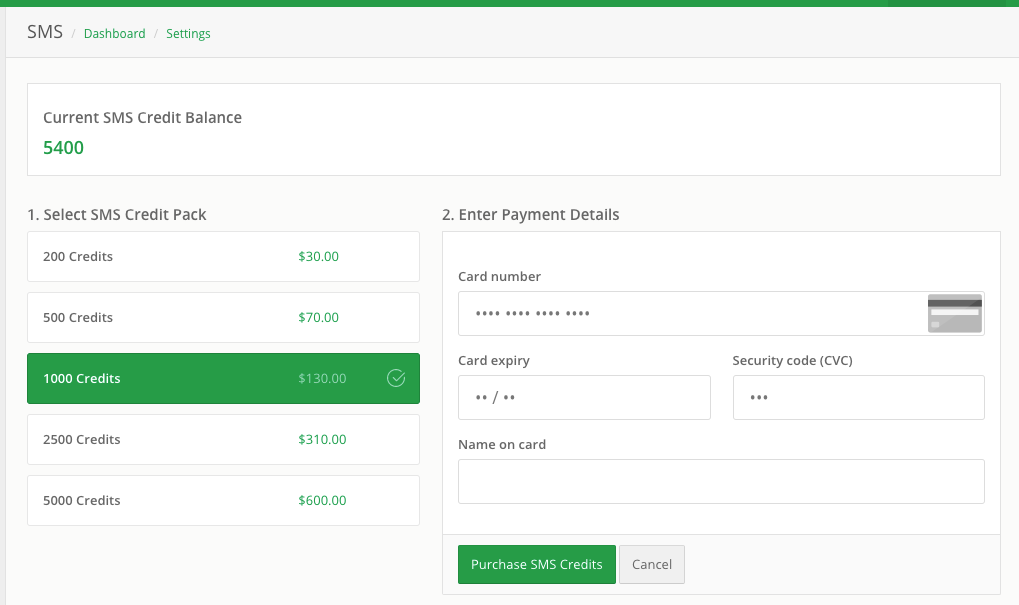The height and width of the screenshot is (605, 1019).
Task: Click the $70.00 price text
Action: (318, 318)
